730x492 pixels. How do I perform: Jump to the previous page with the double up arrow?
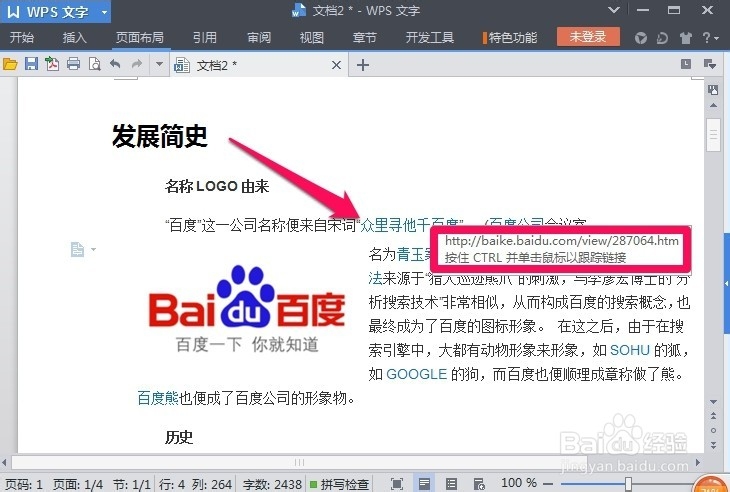713,415
